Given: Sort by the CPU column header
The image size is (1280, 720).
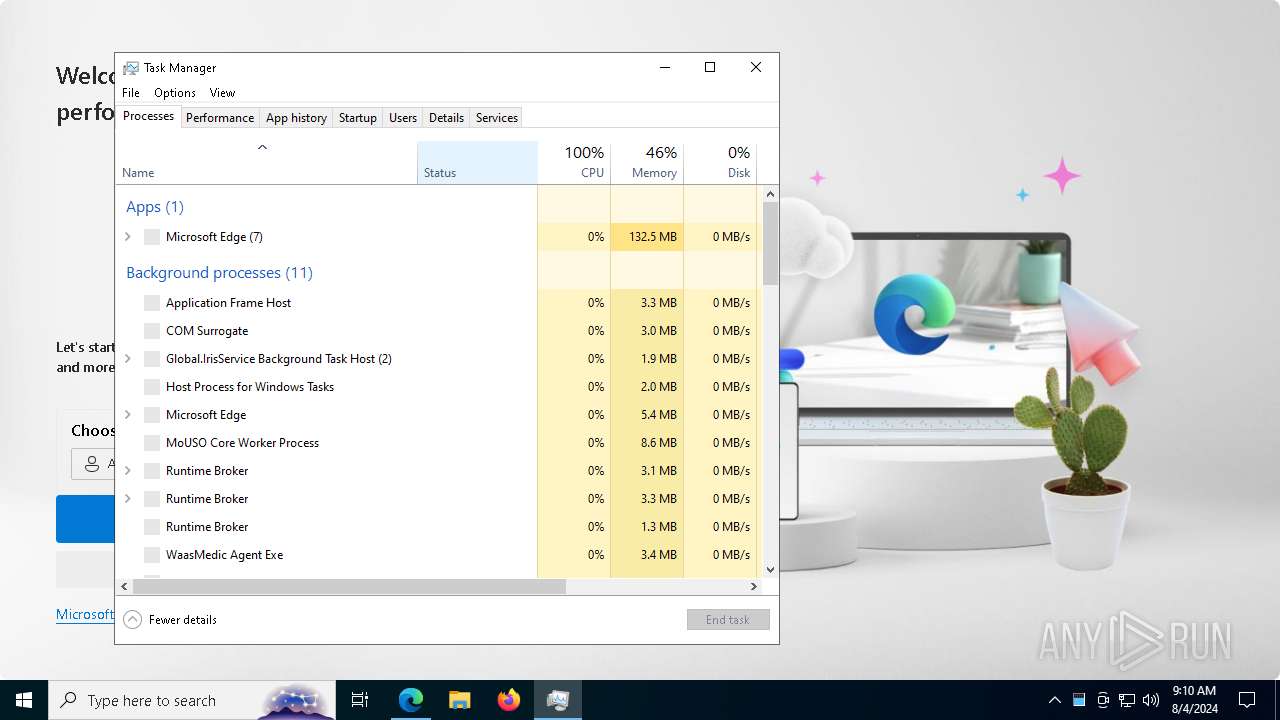Looking at the screenshot, I should [574, 162].
